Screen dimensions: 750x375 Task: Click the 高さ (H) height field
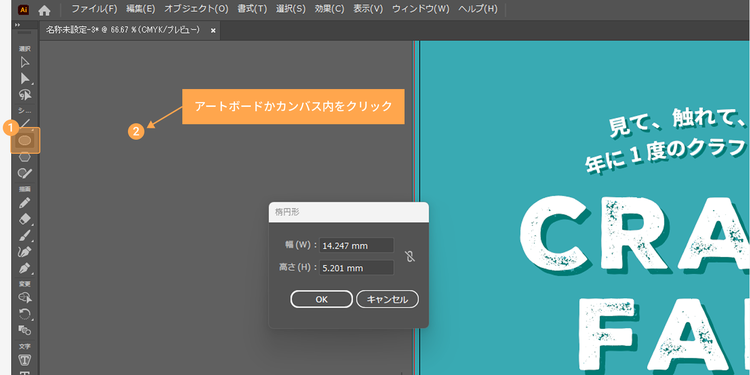[356, 268]
